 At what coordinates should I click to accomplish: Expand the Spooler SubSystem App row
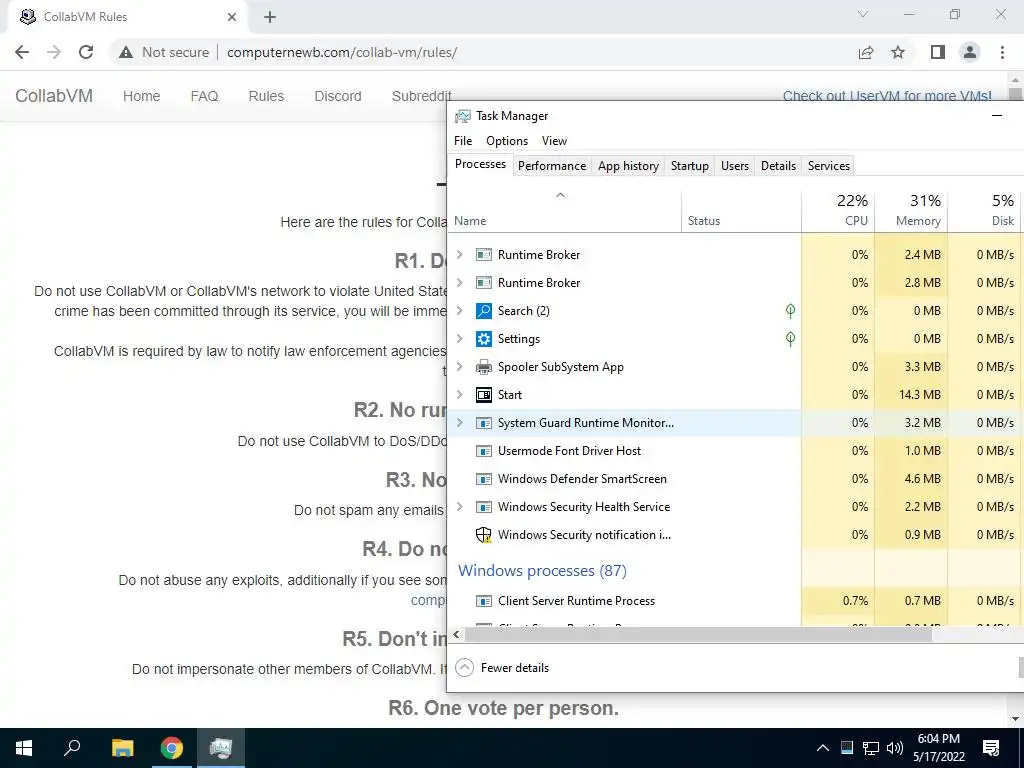pos(460,367)
